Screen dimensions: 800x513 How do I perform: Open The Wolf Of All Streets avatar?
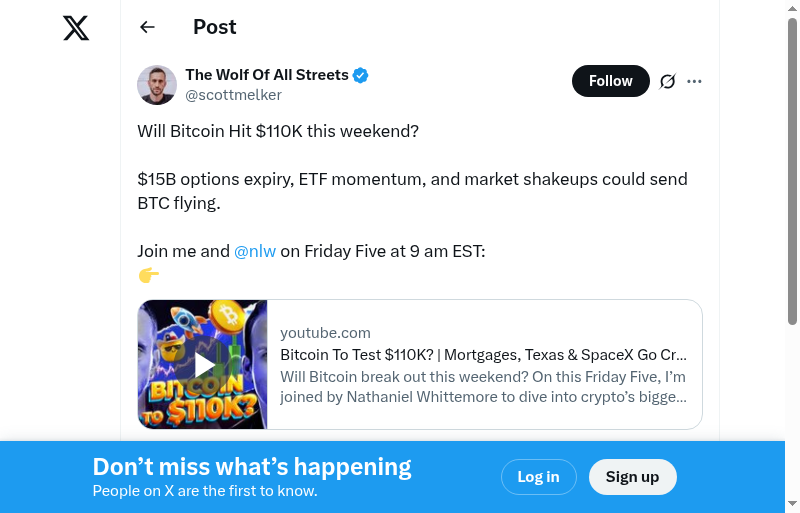(x=157, y=85)
